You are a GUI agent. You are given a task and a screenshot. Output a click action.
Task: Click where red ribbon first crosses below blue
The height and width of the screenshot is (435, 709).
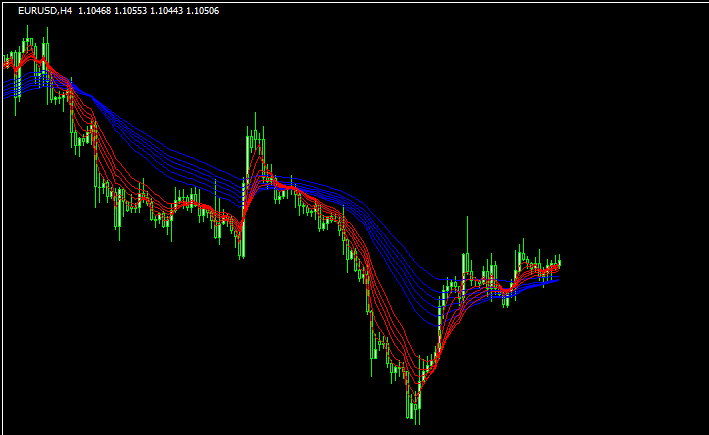click(68, 88)
